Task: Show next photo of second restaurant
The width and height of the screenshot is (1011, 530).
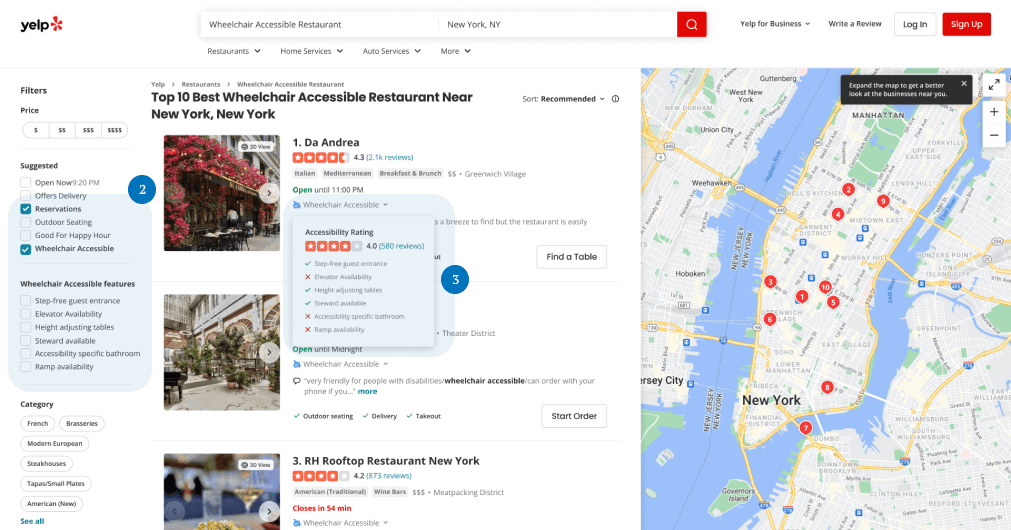Action: 269,352
